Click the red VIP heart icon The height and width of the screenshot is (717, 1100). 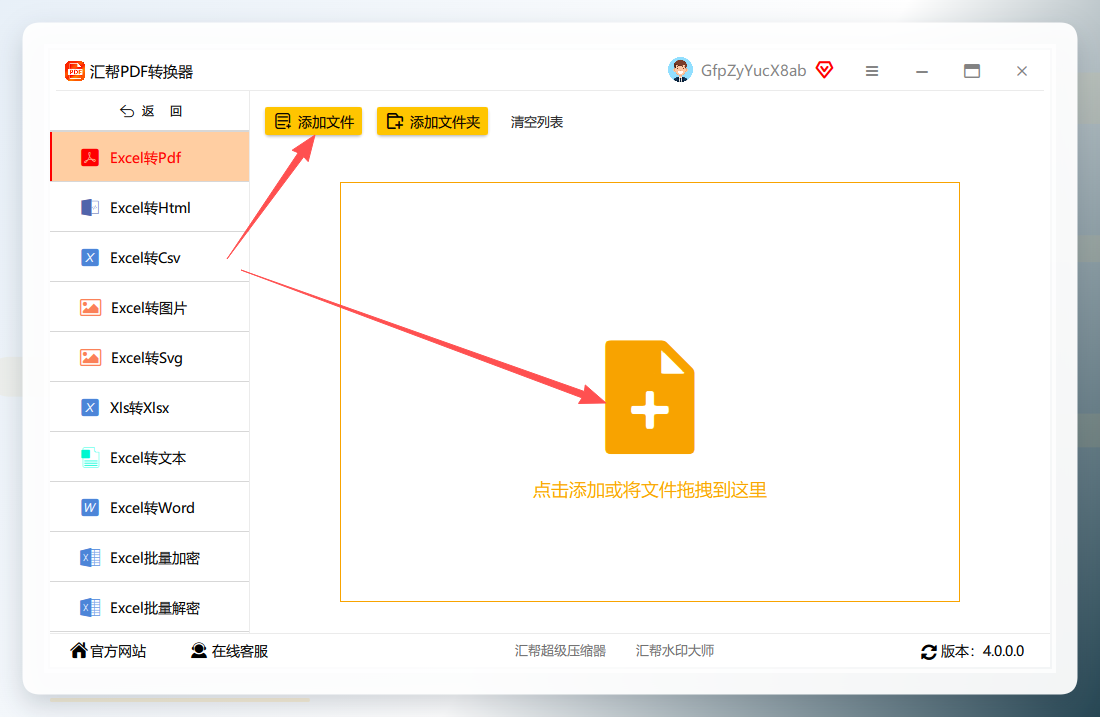click(x=825, y=69)
